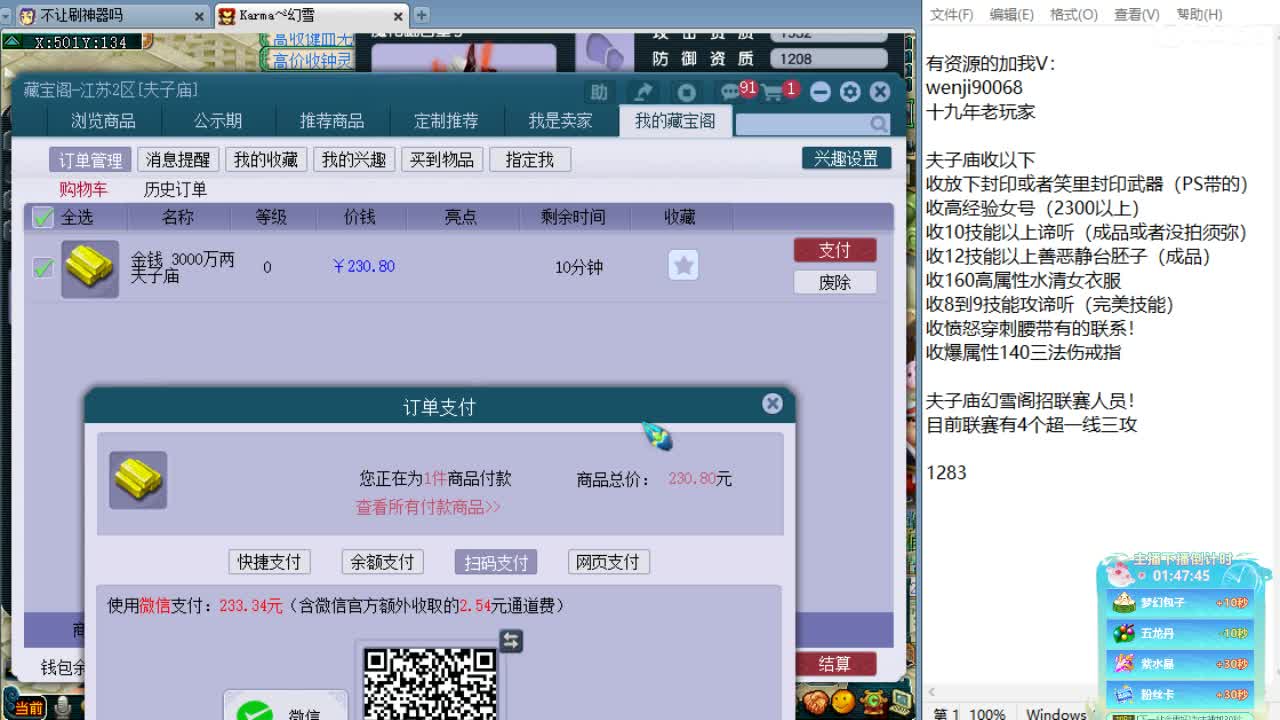Send 梦幻包子 gift
The height and width of the screenshot is (720, 1280).
click(x=1179, y=603)
